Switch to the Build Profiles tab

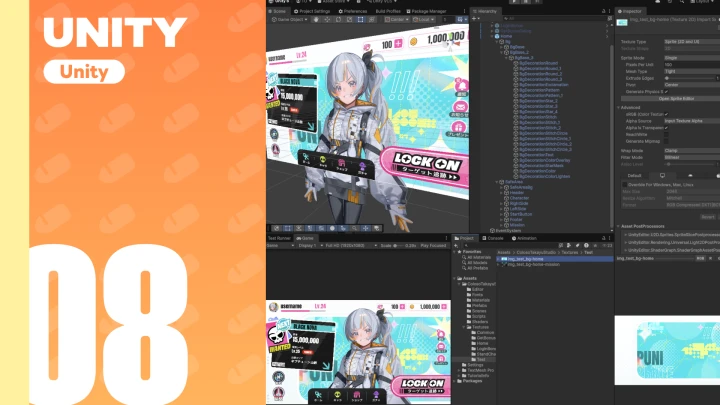(x=388, y=11)
